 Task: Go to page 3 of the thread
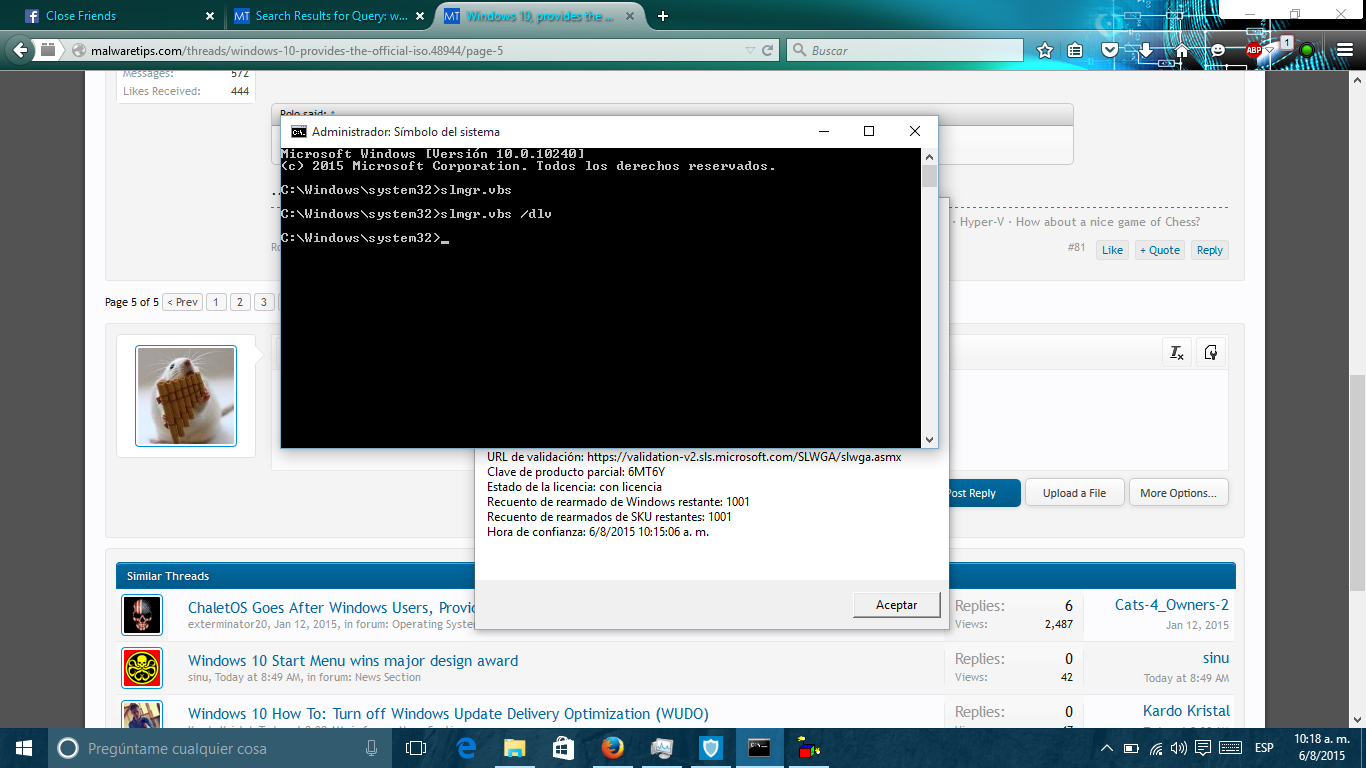click(264, 302)
